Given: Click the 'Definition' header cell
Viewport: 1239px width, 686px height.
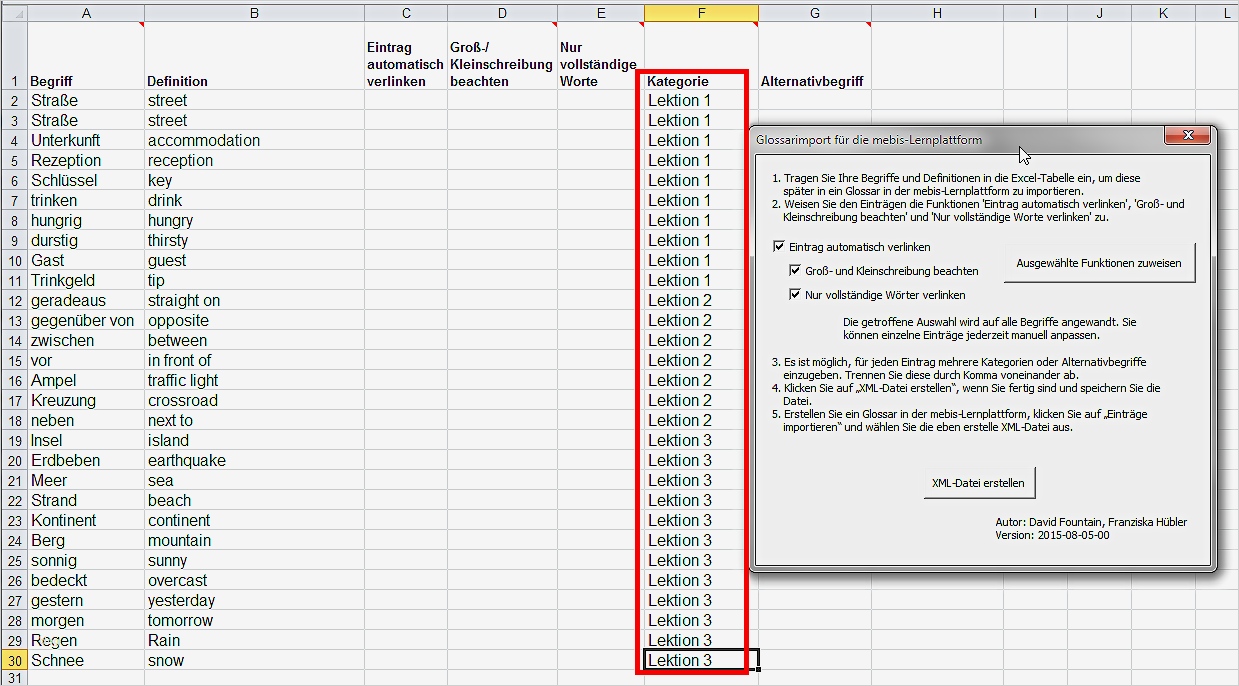Looking at the screenshot, I should click(255, 56).
